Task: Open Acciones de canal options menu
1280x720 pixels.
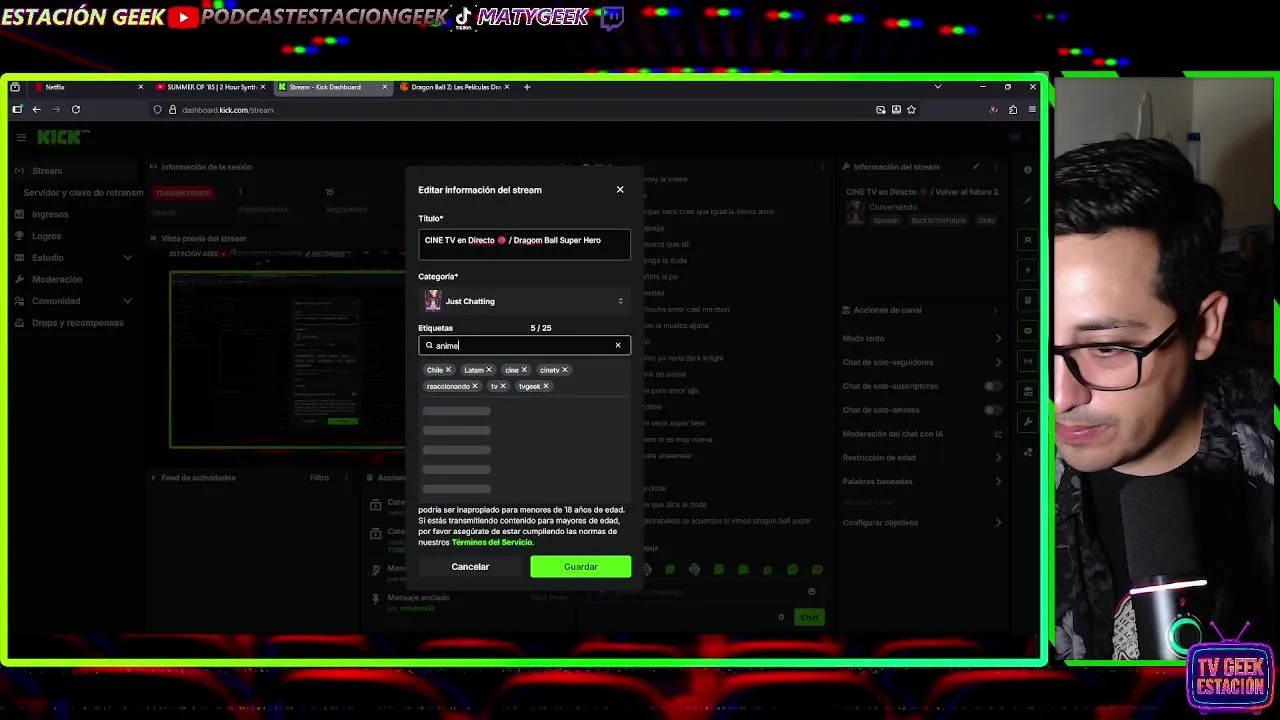Action: coord(995,310)
